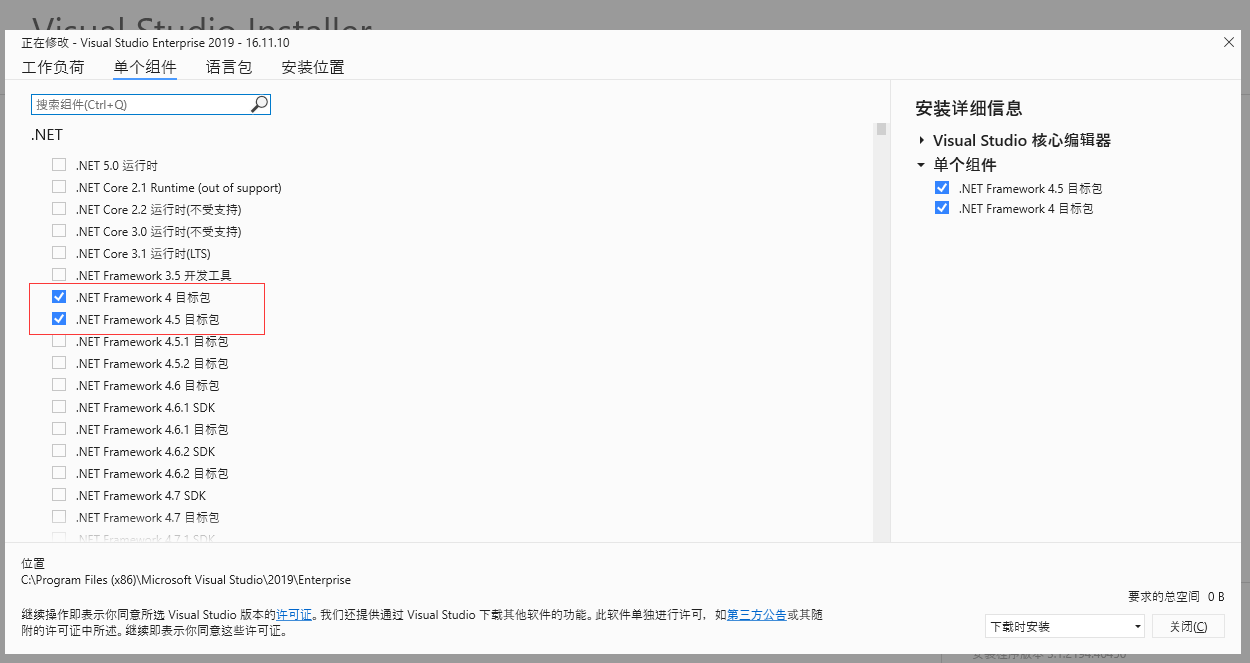Open the 下载时安装 dropdown
The width and height of the screenshot is (1250, 663).
click(1065, 626)
